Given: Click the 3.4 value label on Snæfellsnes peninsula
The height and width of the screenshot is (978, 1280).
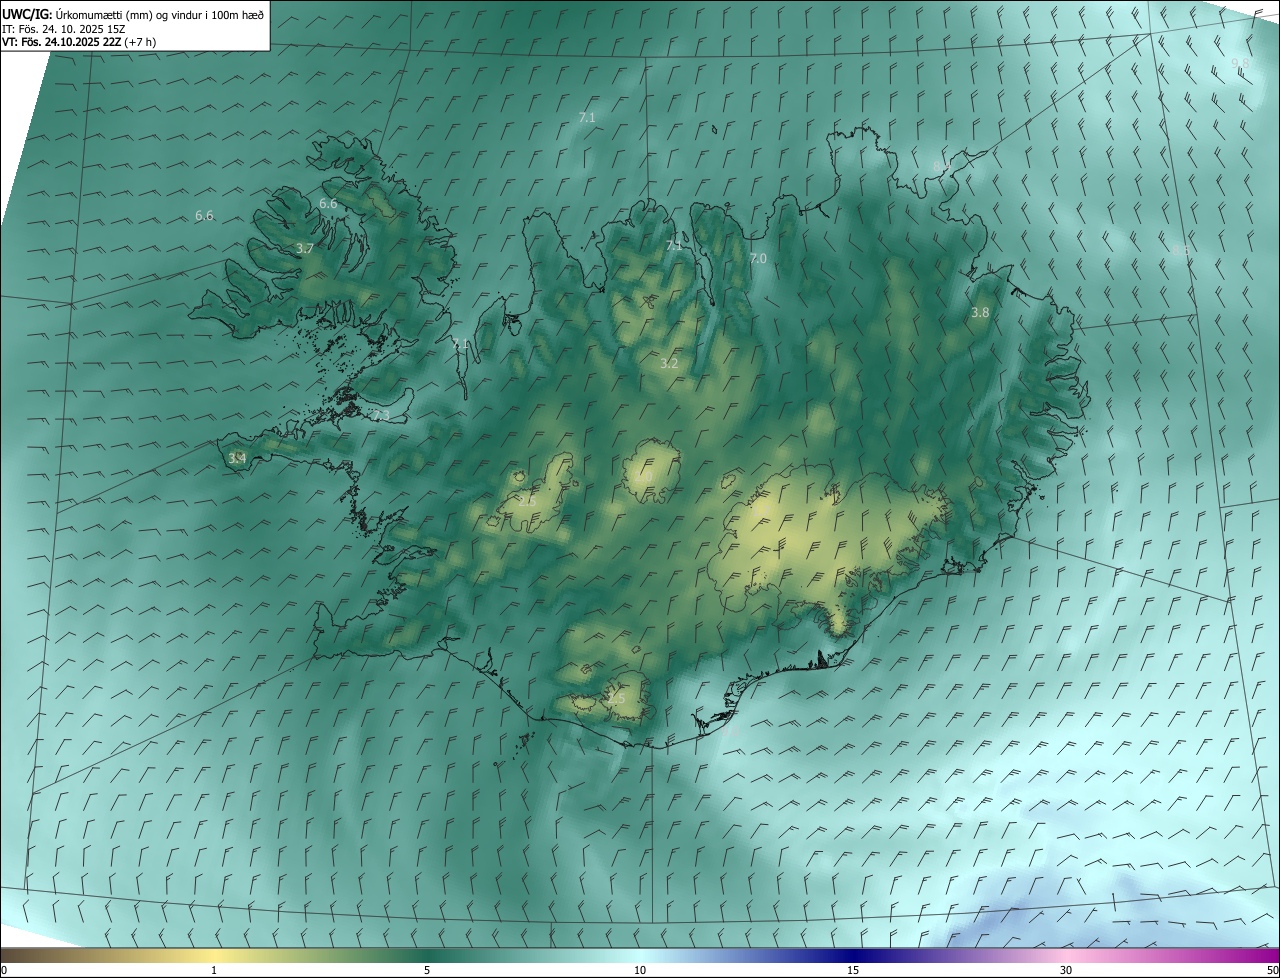Looking at the screenshot, I should [237, 458].
